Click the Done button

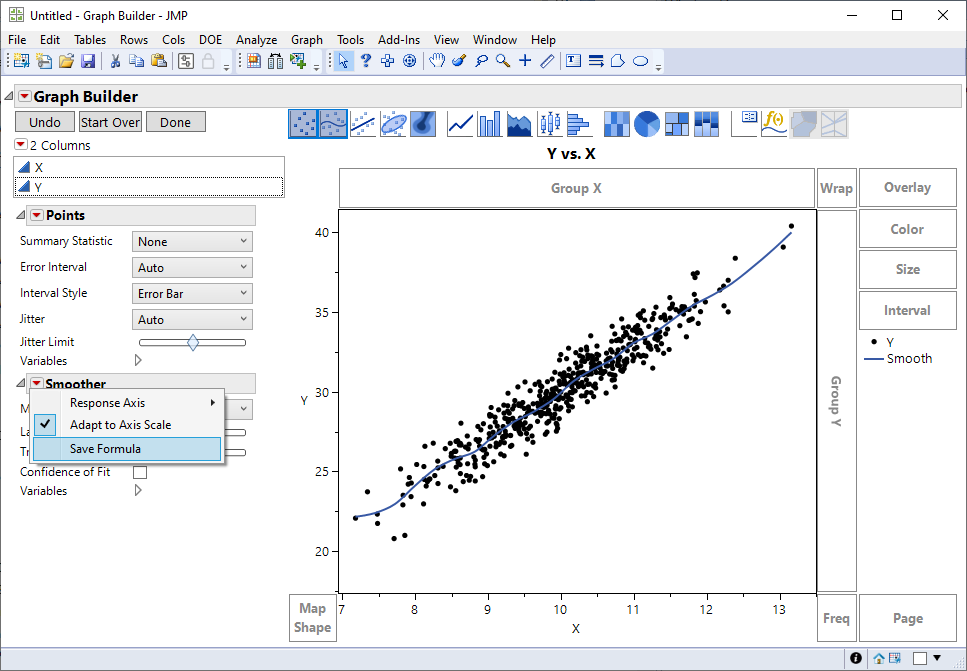pyautogui.click(x=175, y=121)
